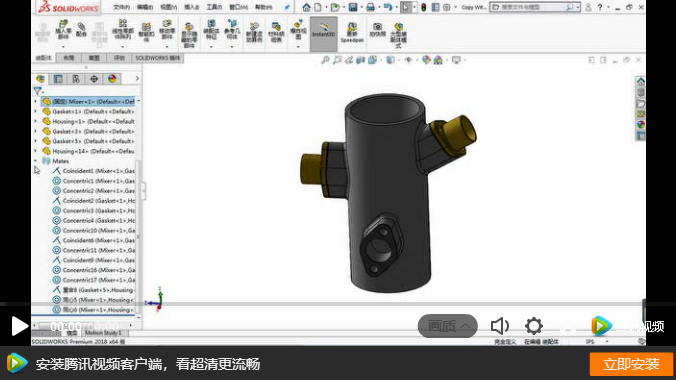Click the Update Speedpak icon
This screenshot has height=380, width=676.
[x=352, y=32]
